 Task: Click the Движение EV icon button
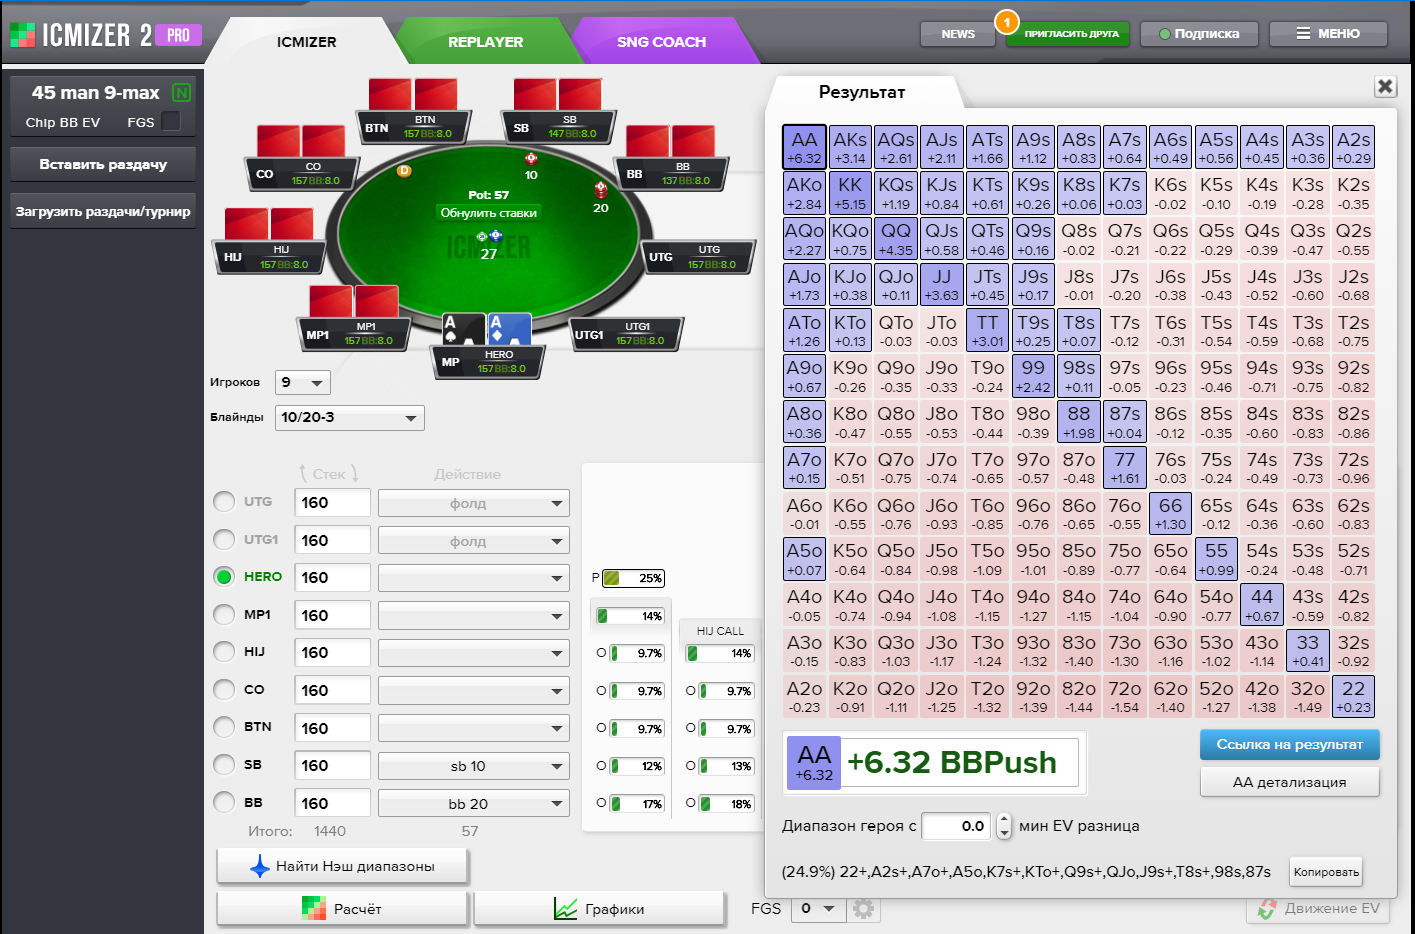click(x=1319, y=909)
